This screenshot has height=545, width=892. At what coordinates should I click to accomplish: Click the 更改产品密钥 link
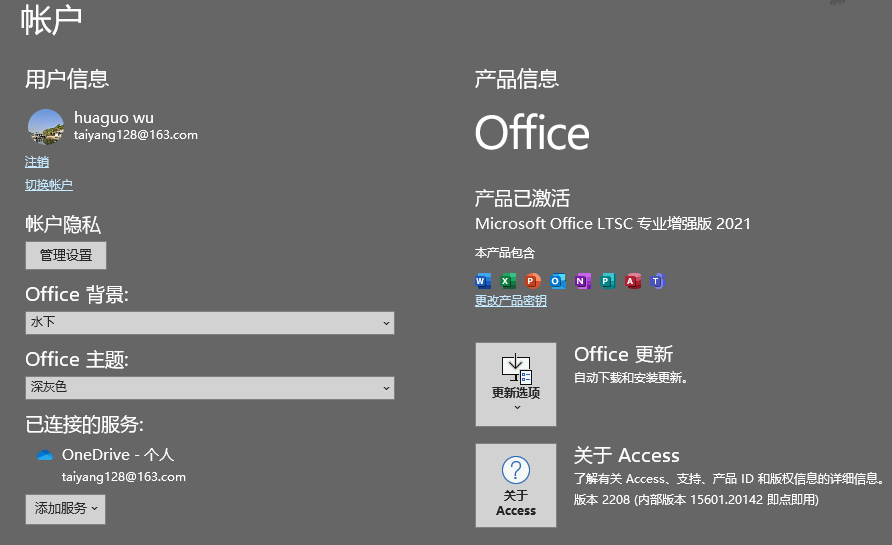tap(511, 301)
